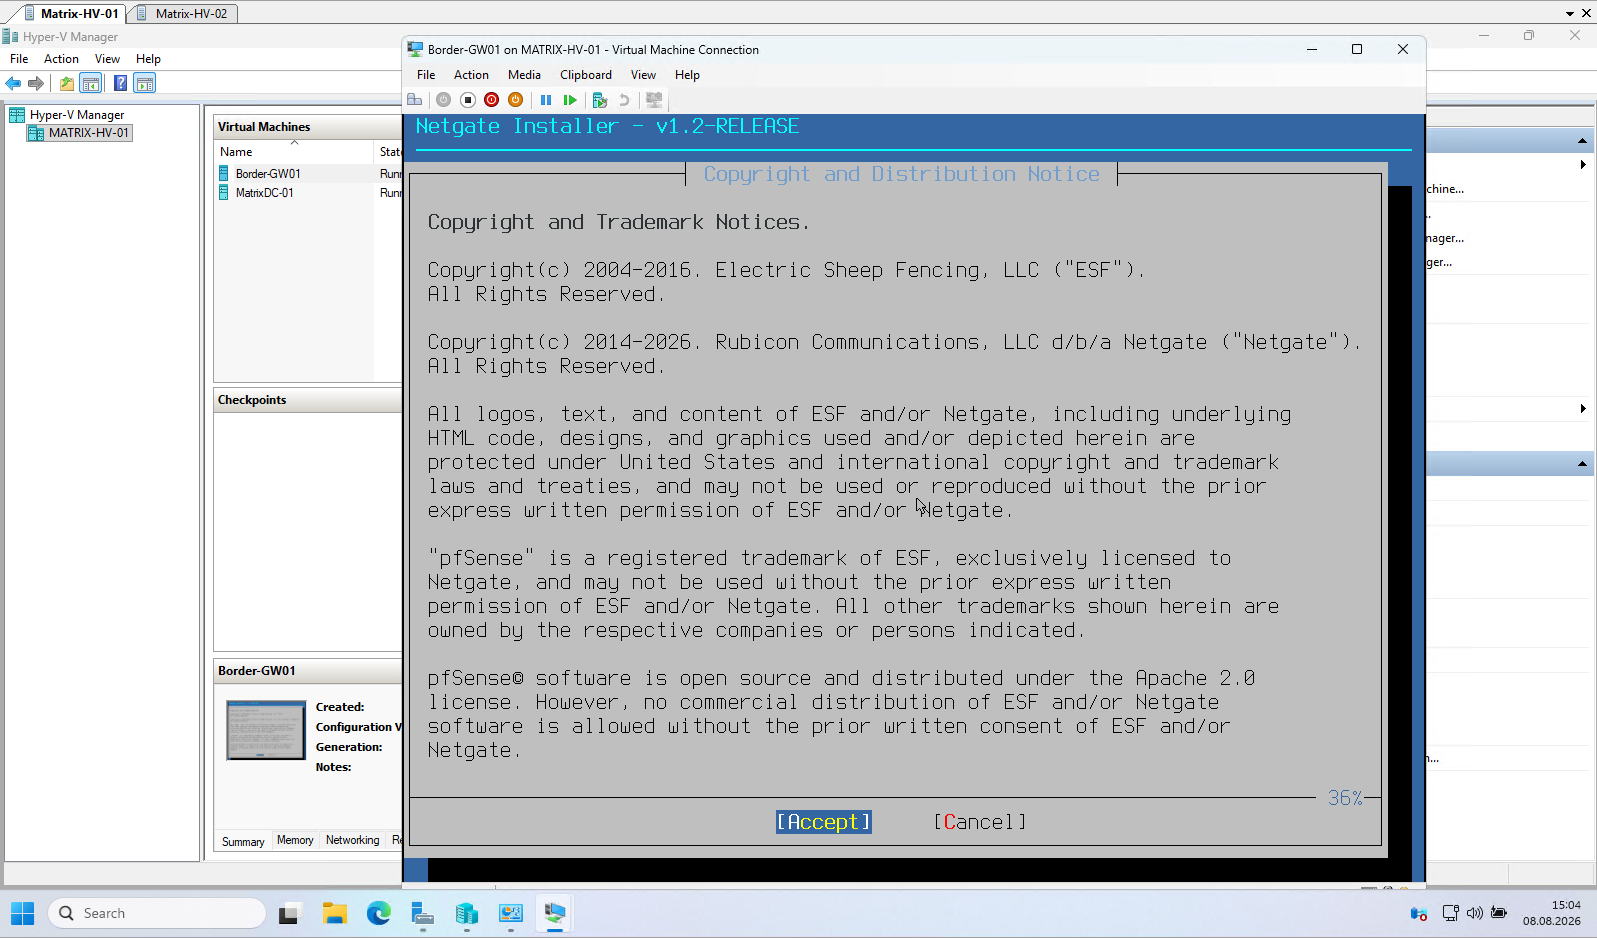Click orange Save state icon
This screenshot has width=1597, height=938.
[x=515, y=100]
